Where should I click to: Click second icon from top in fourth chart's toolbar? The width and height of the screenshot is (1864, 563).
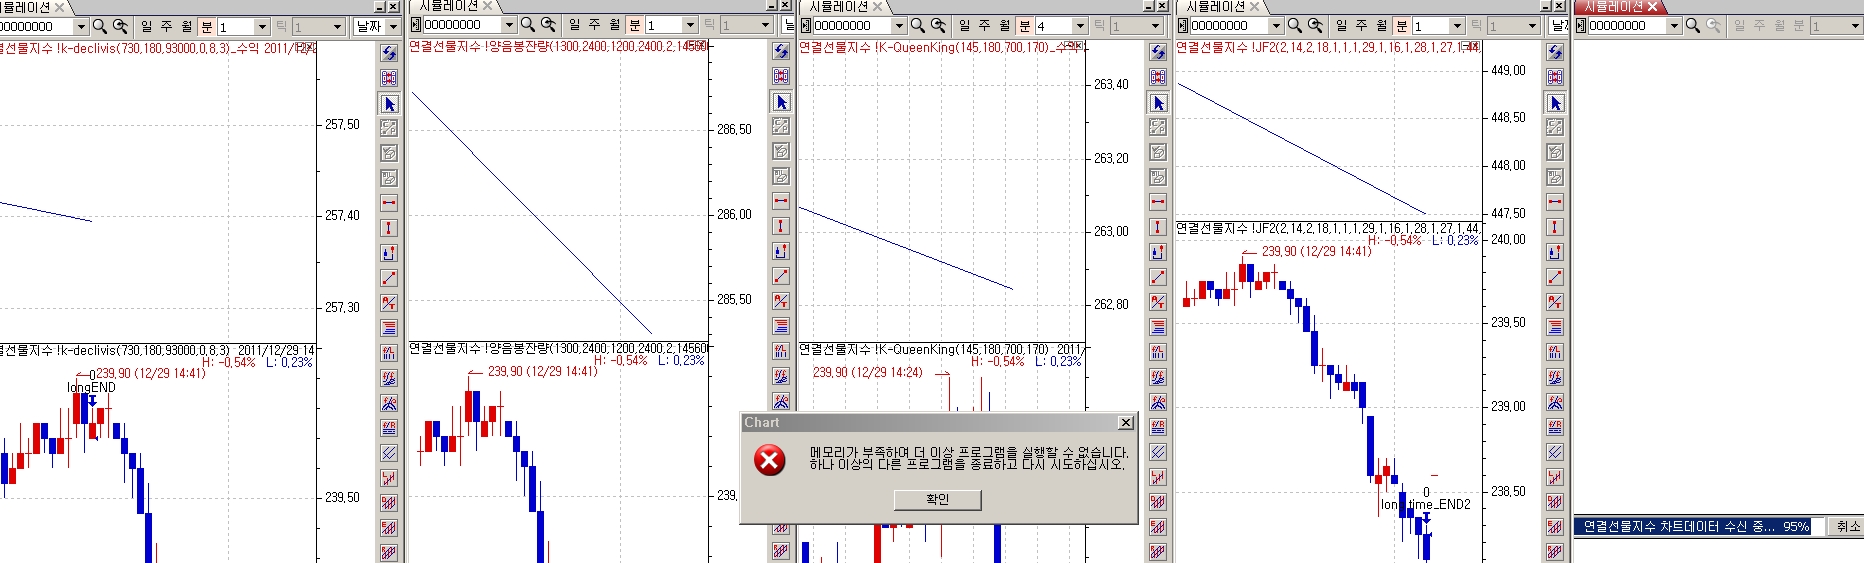(1555, 77)
